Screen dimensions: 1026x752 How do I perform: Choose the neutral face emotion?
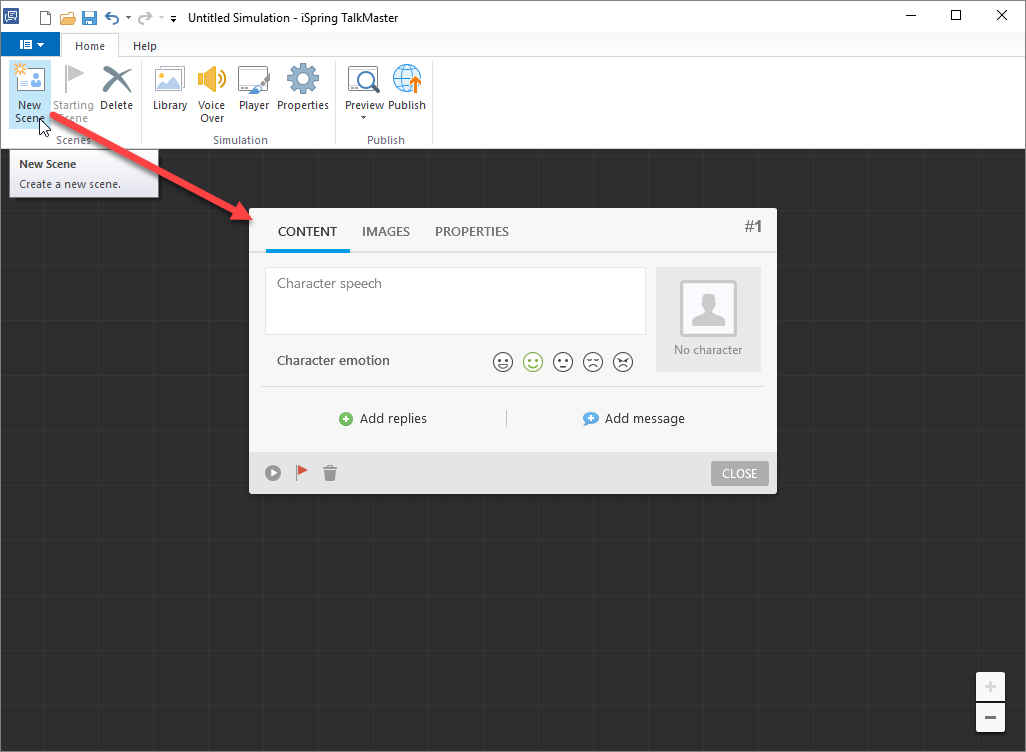563,362
